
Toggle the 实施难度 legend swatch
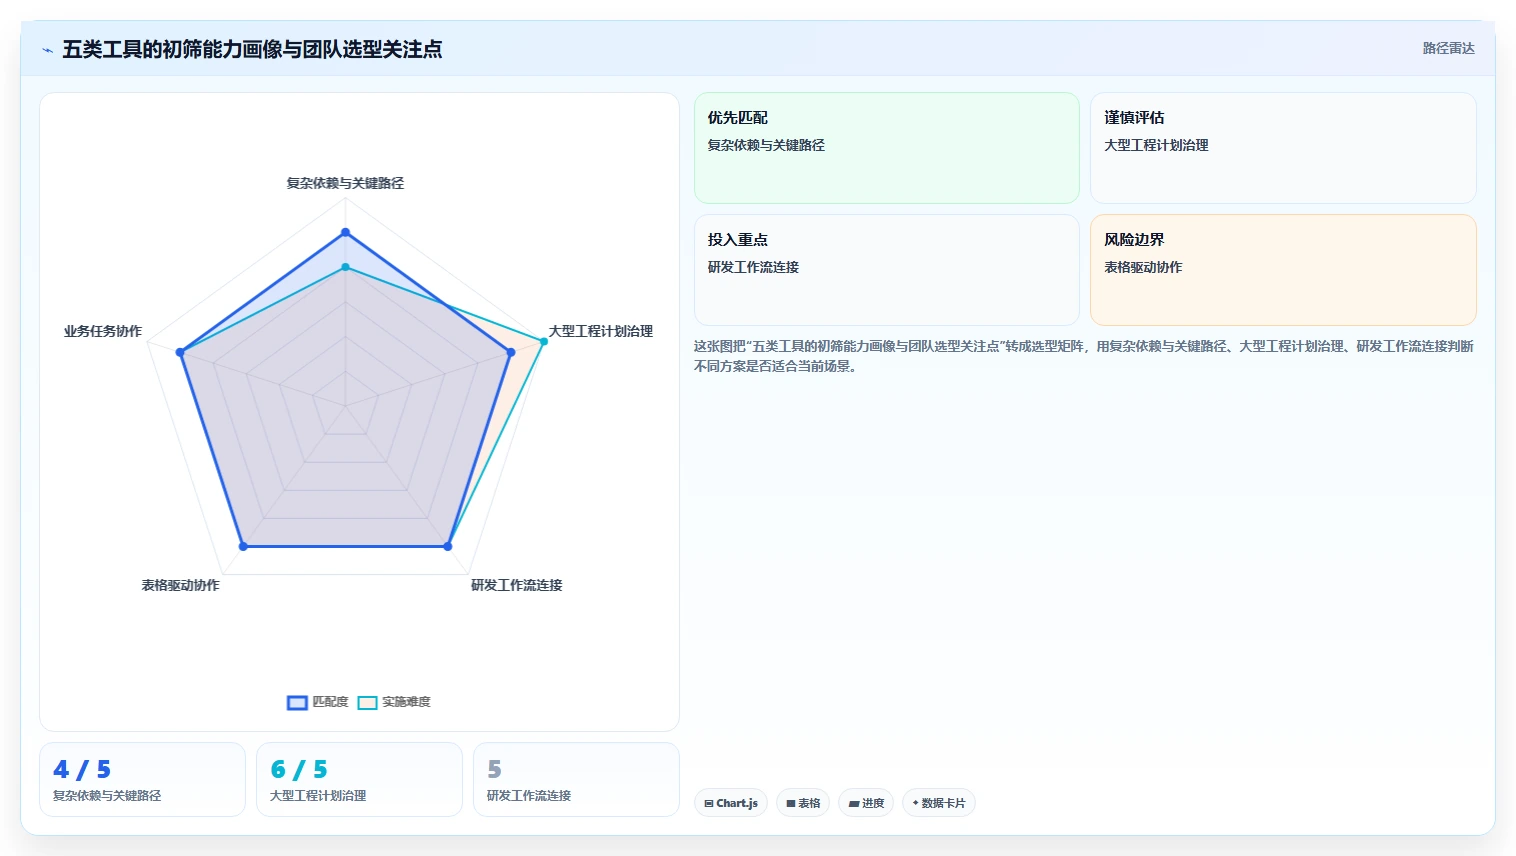tap(367, 703)
